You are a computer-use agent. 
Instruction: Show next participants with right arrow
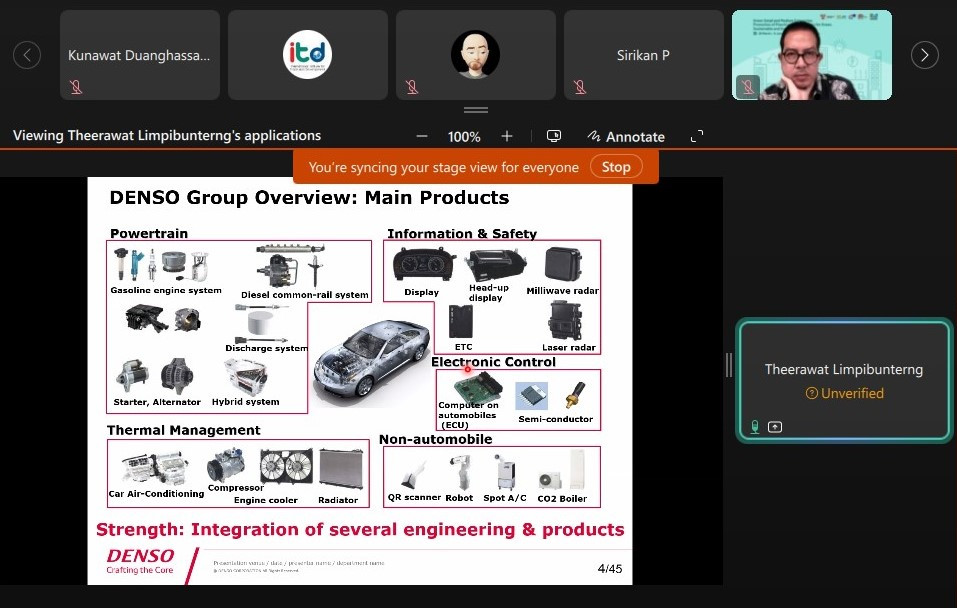pyautogui.click(x=925, y=55)
